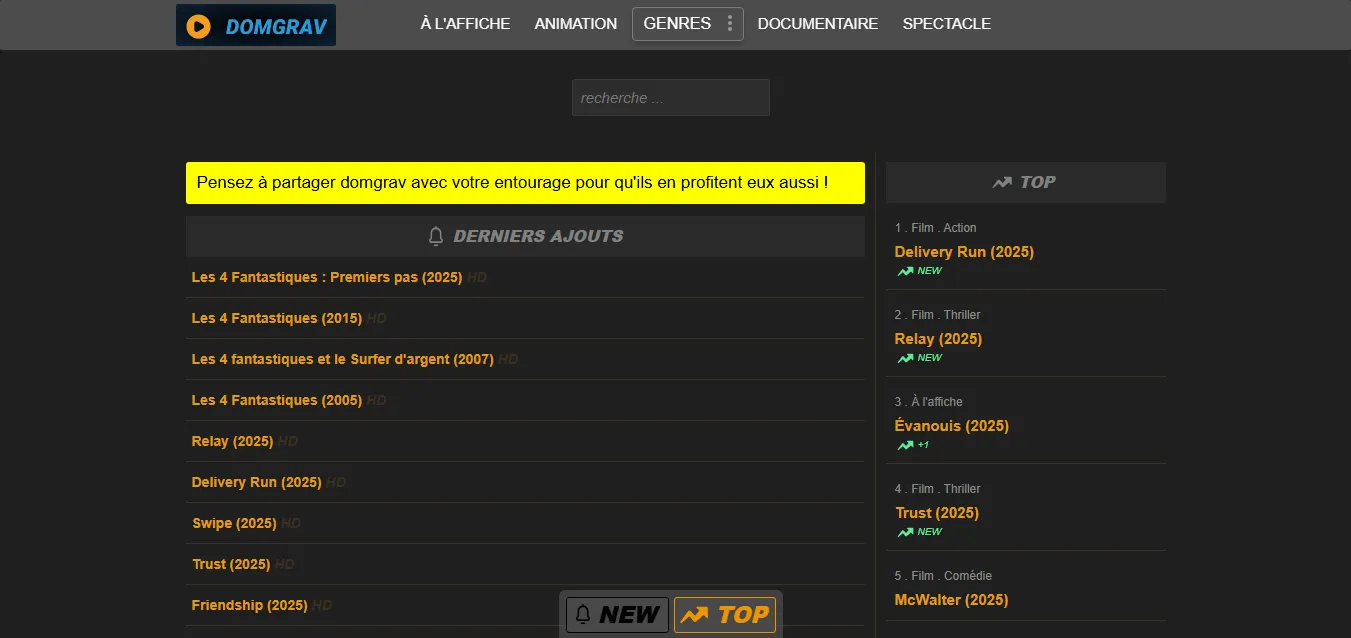Click Évanouis (2025) in the TOP list

pos(951,426)
